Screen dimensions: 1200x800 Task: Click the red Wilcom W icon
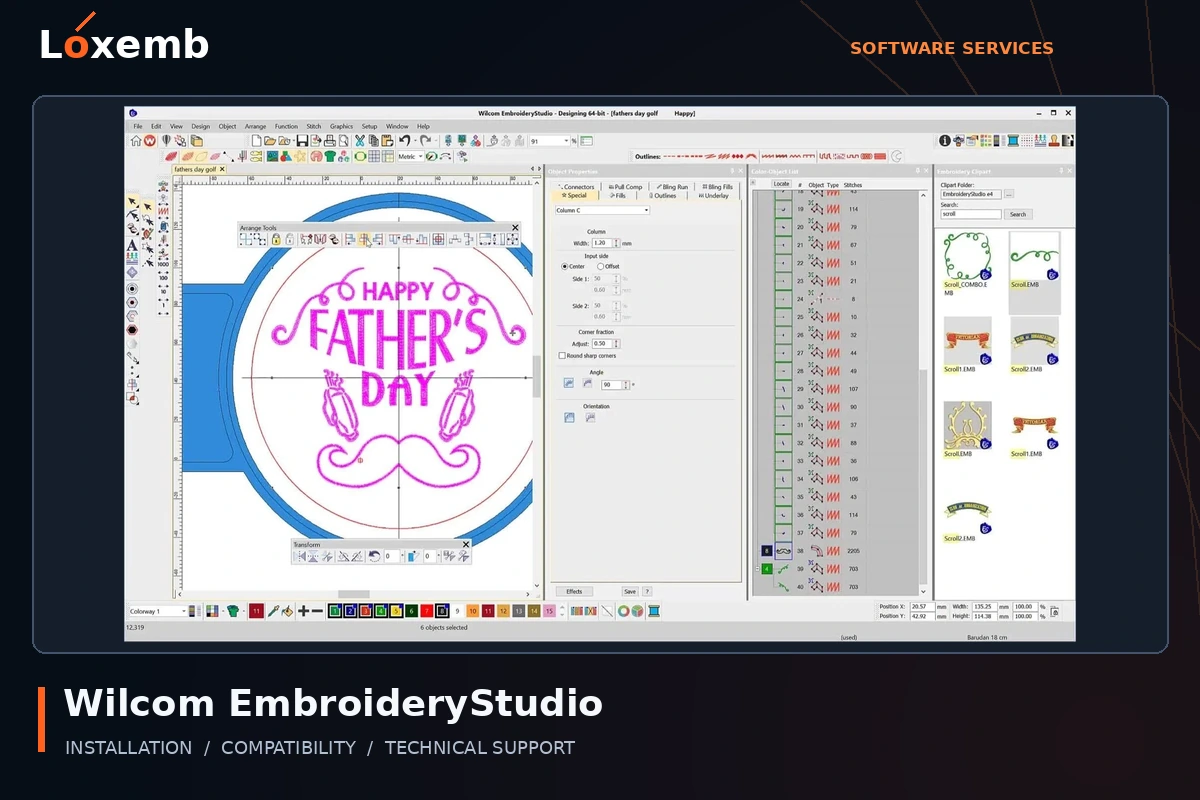click(150, 141)
